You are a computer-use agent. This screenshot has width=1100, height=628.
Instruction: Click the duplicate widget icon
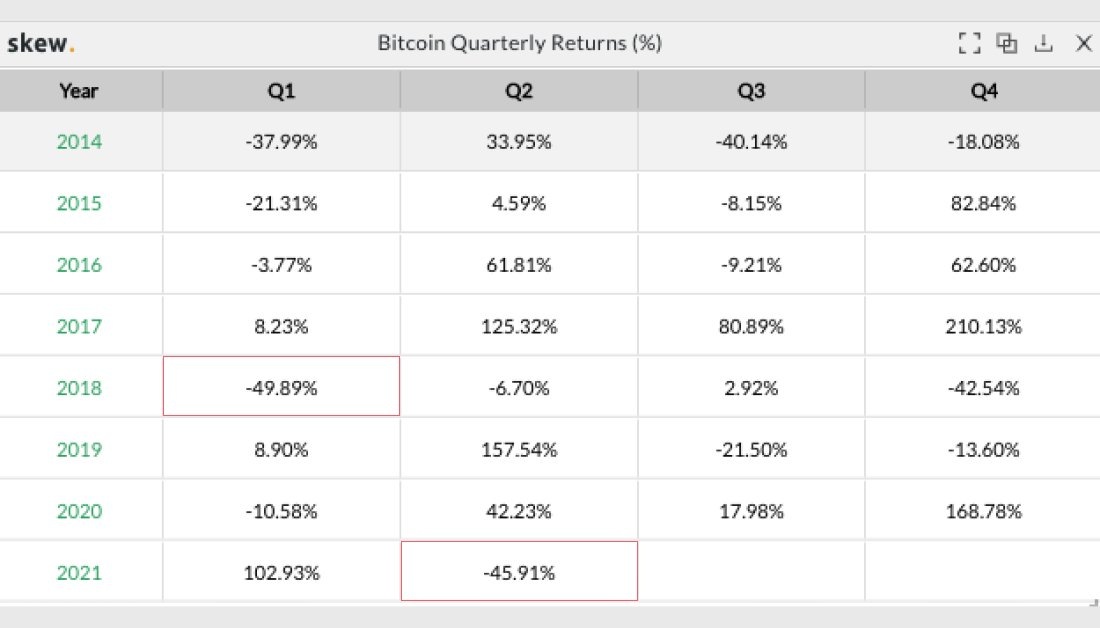point(1007,43)
